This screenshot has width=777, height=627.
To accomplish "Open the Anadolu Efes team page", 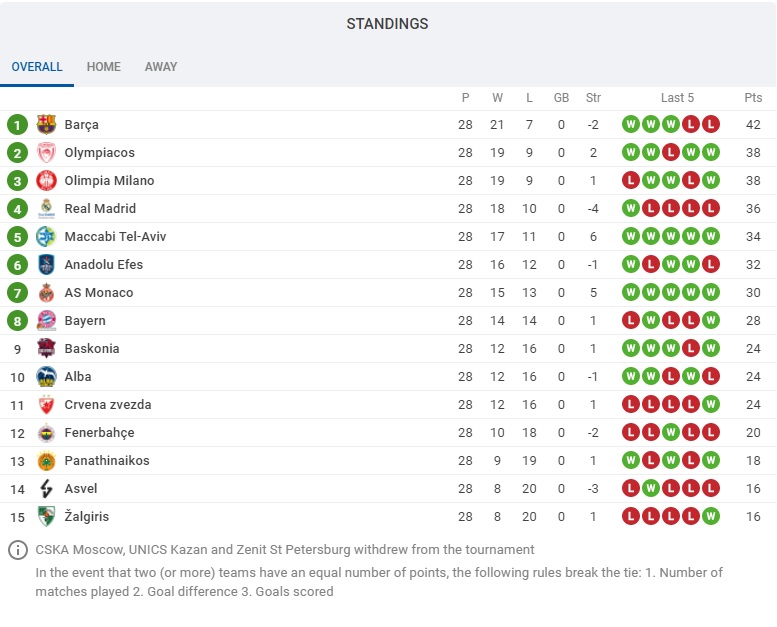I will pyautogui.click(x=104, y=265).
